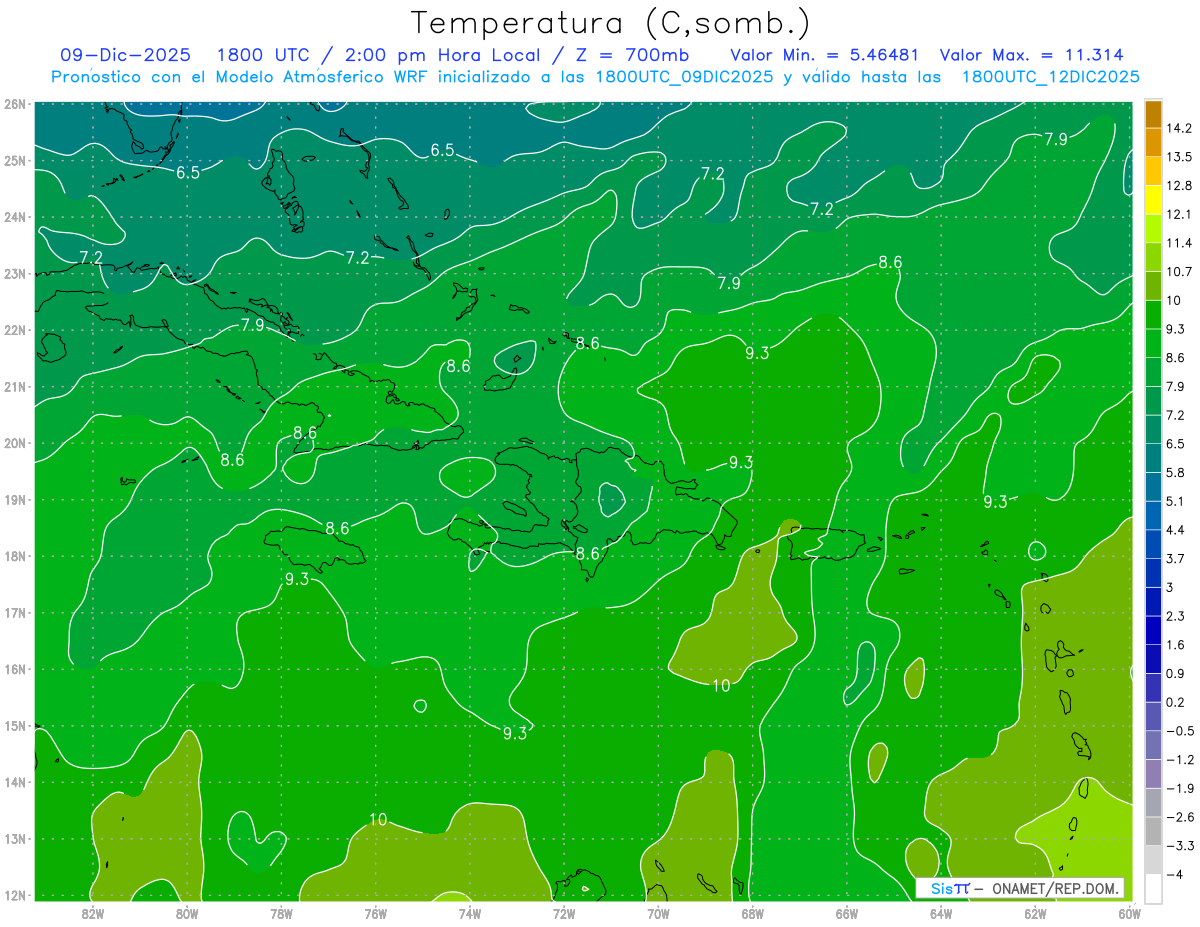Click the colorbar label "11.4"

[1179, 243]
